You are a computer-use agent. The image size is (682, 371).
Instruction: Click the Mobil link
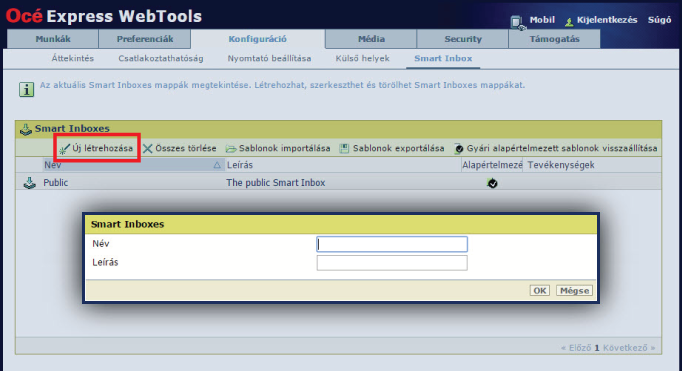(542, 20)
